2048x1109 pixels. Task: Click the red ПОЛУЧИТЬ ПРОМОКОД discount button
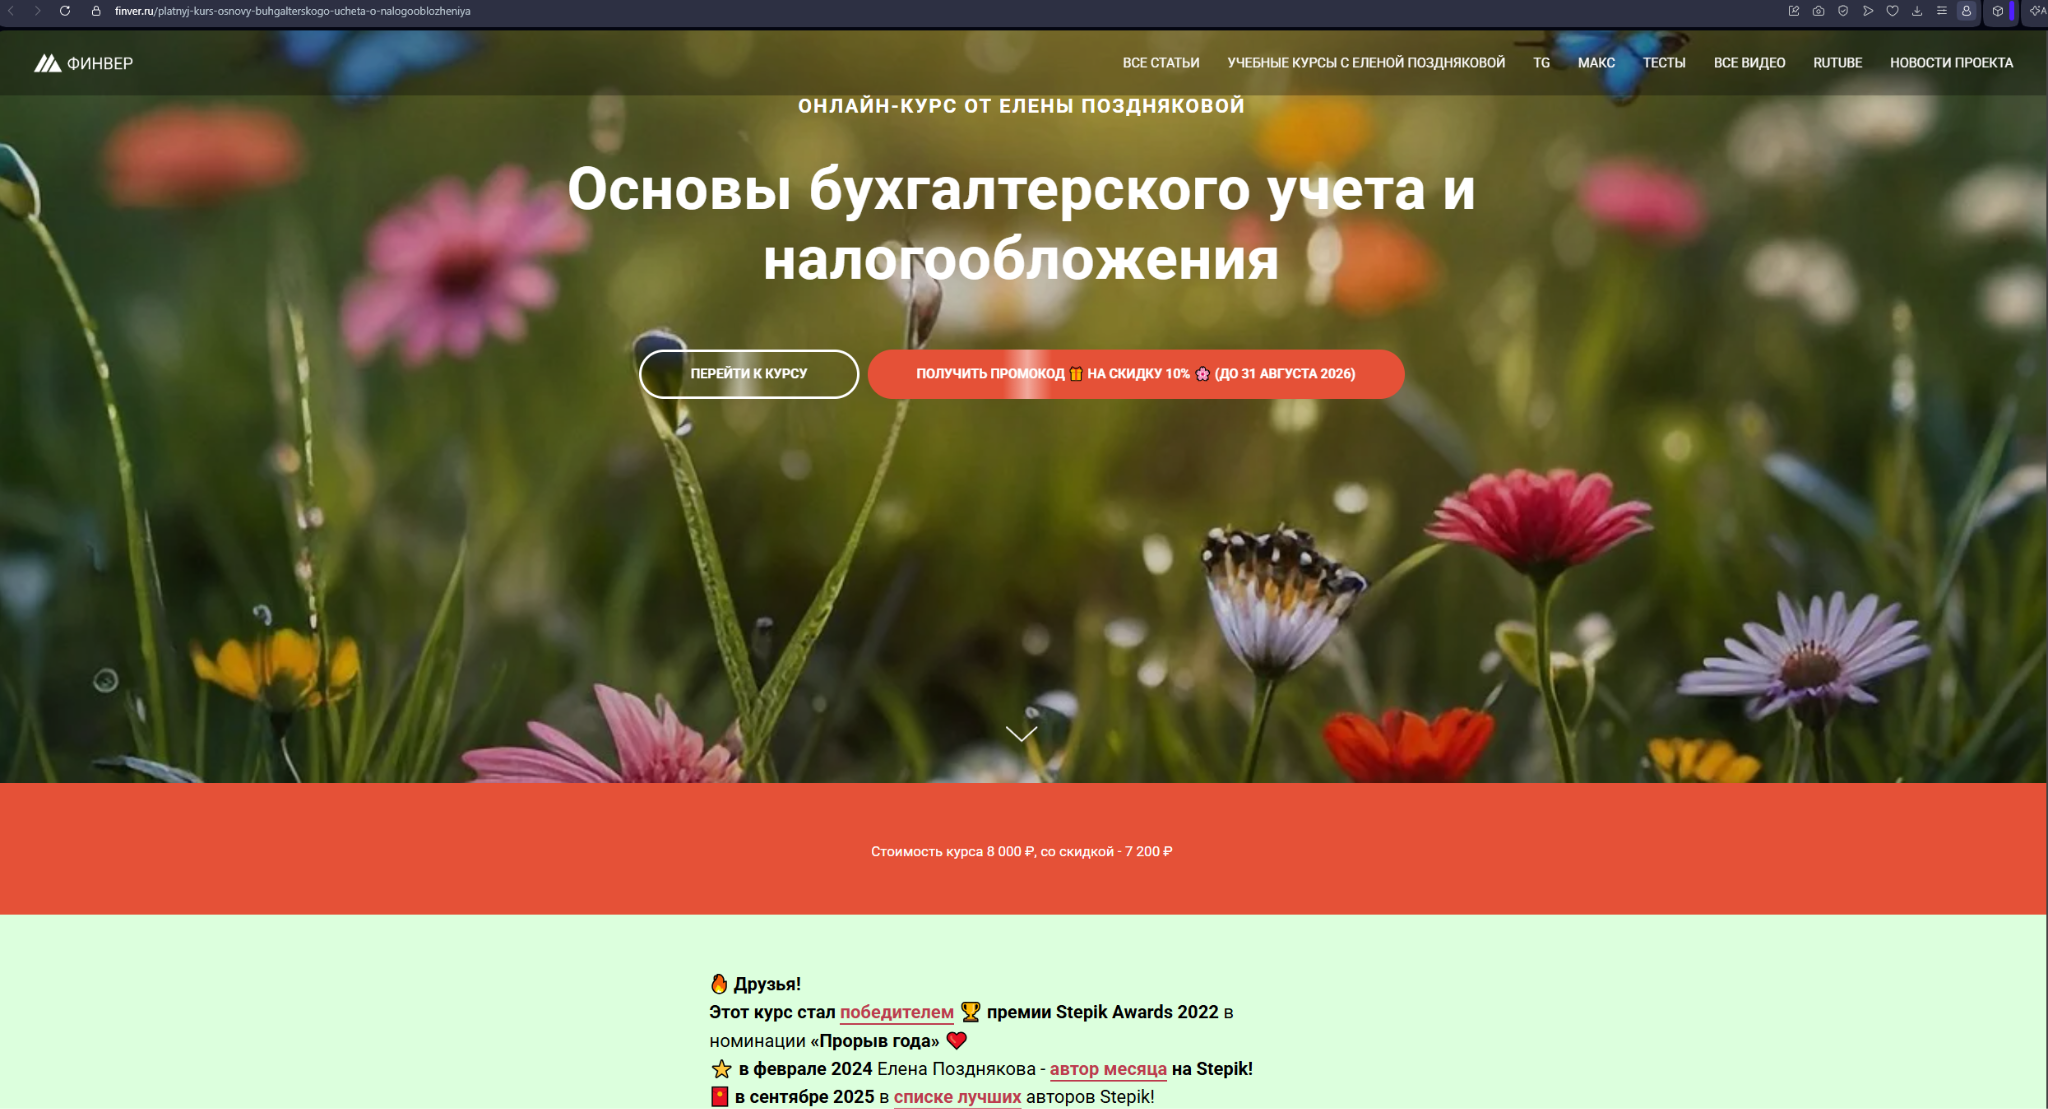tap(1136, 374)
